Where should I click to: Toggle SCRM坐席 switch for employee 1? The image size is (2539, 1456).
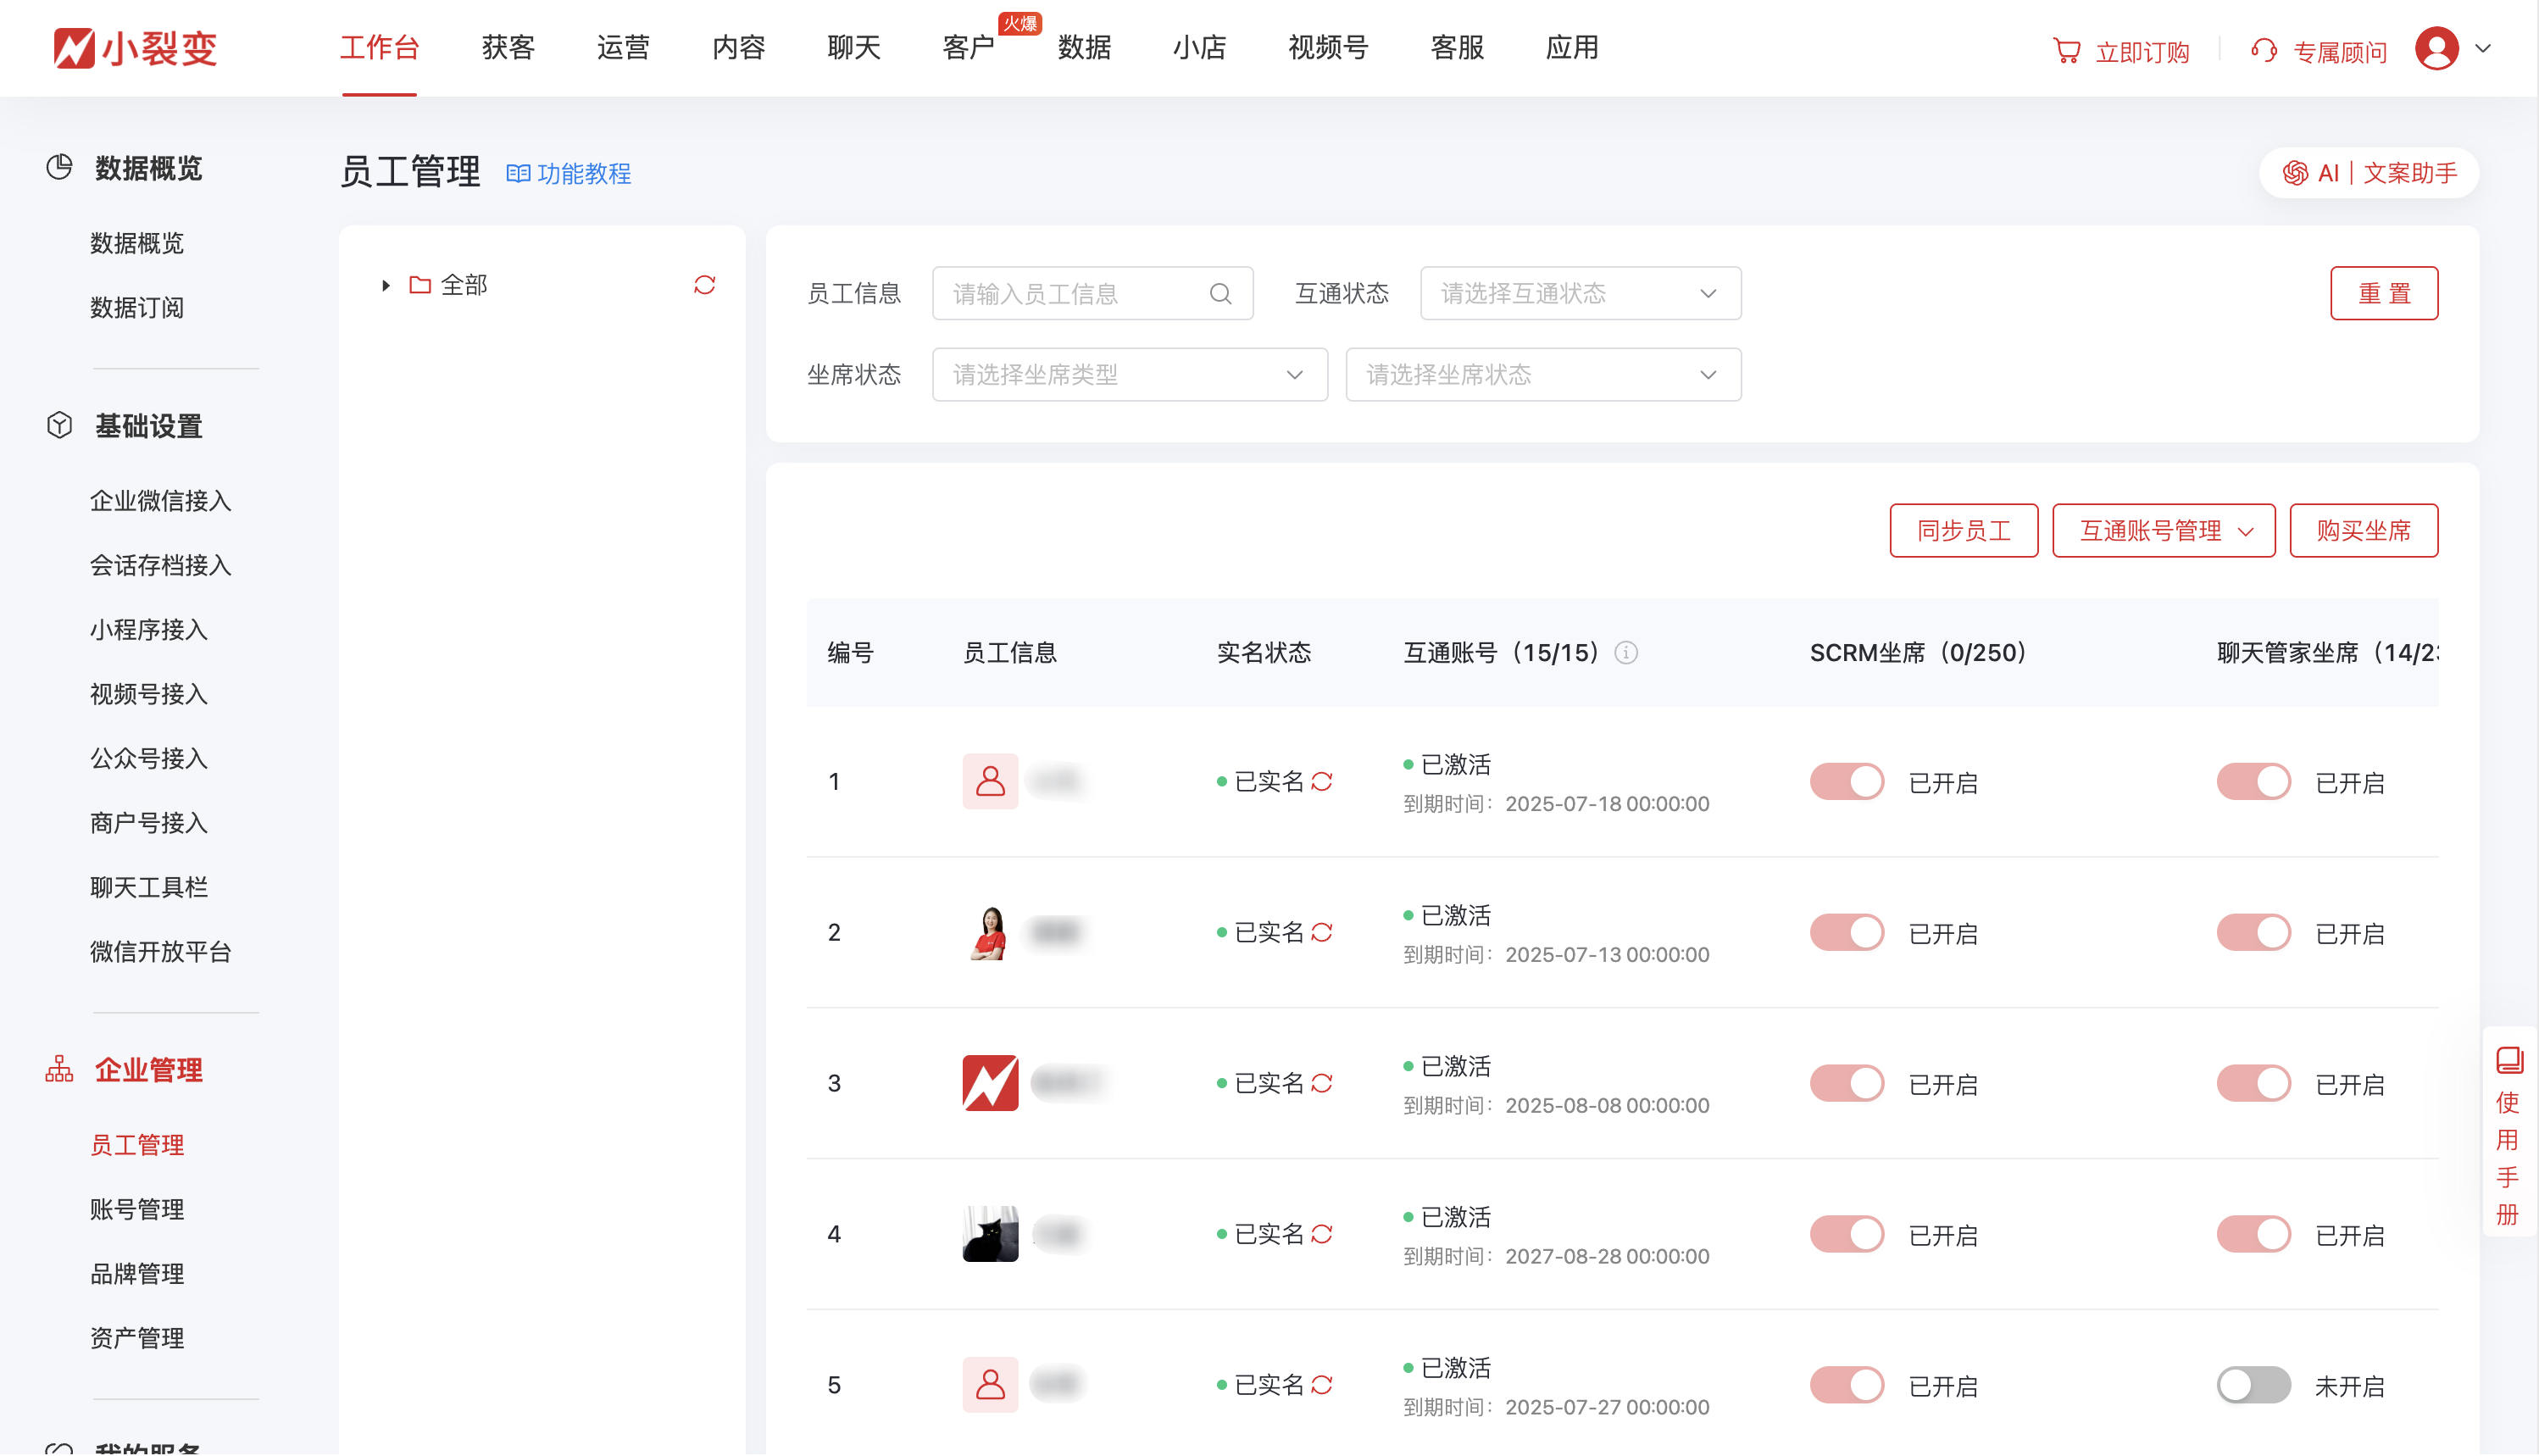(x=1846, y=782)
